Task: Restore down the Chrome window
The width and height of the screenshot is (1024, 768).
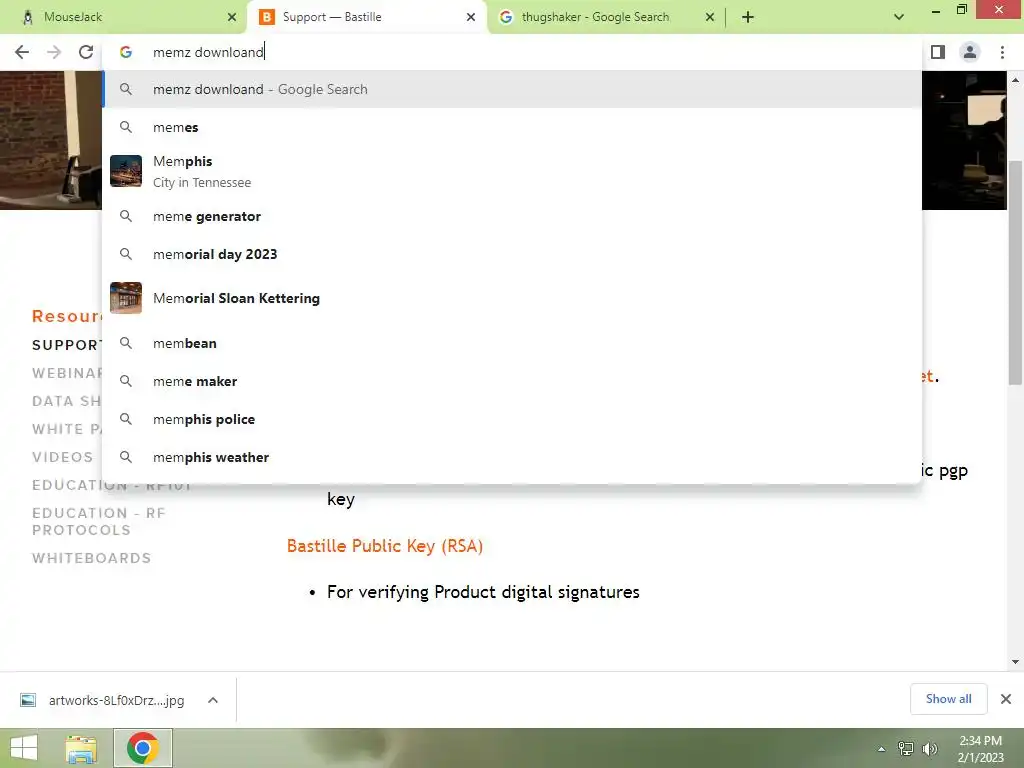Action: 961,10
